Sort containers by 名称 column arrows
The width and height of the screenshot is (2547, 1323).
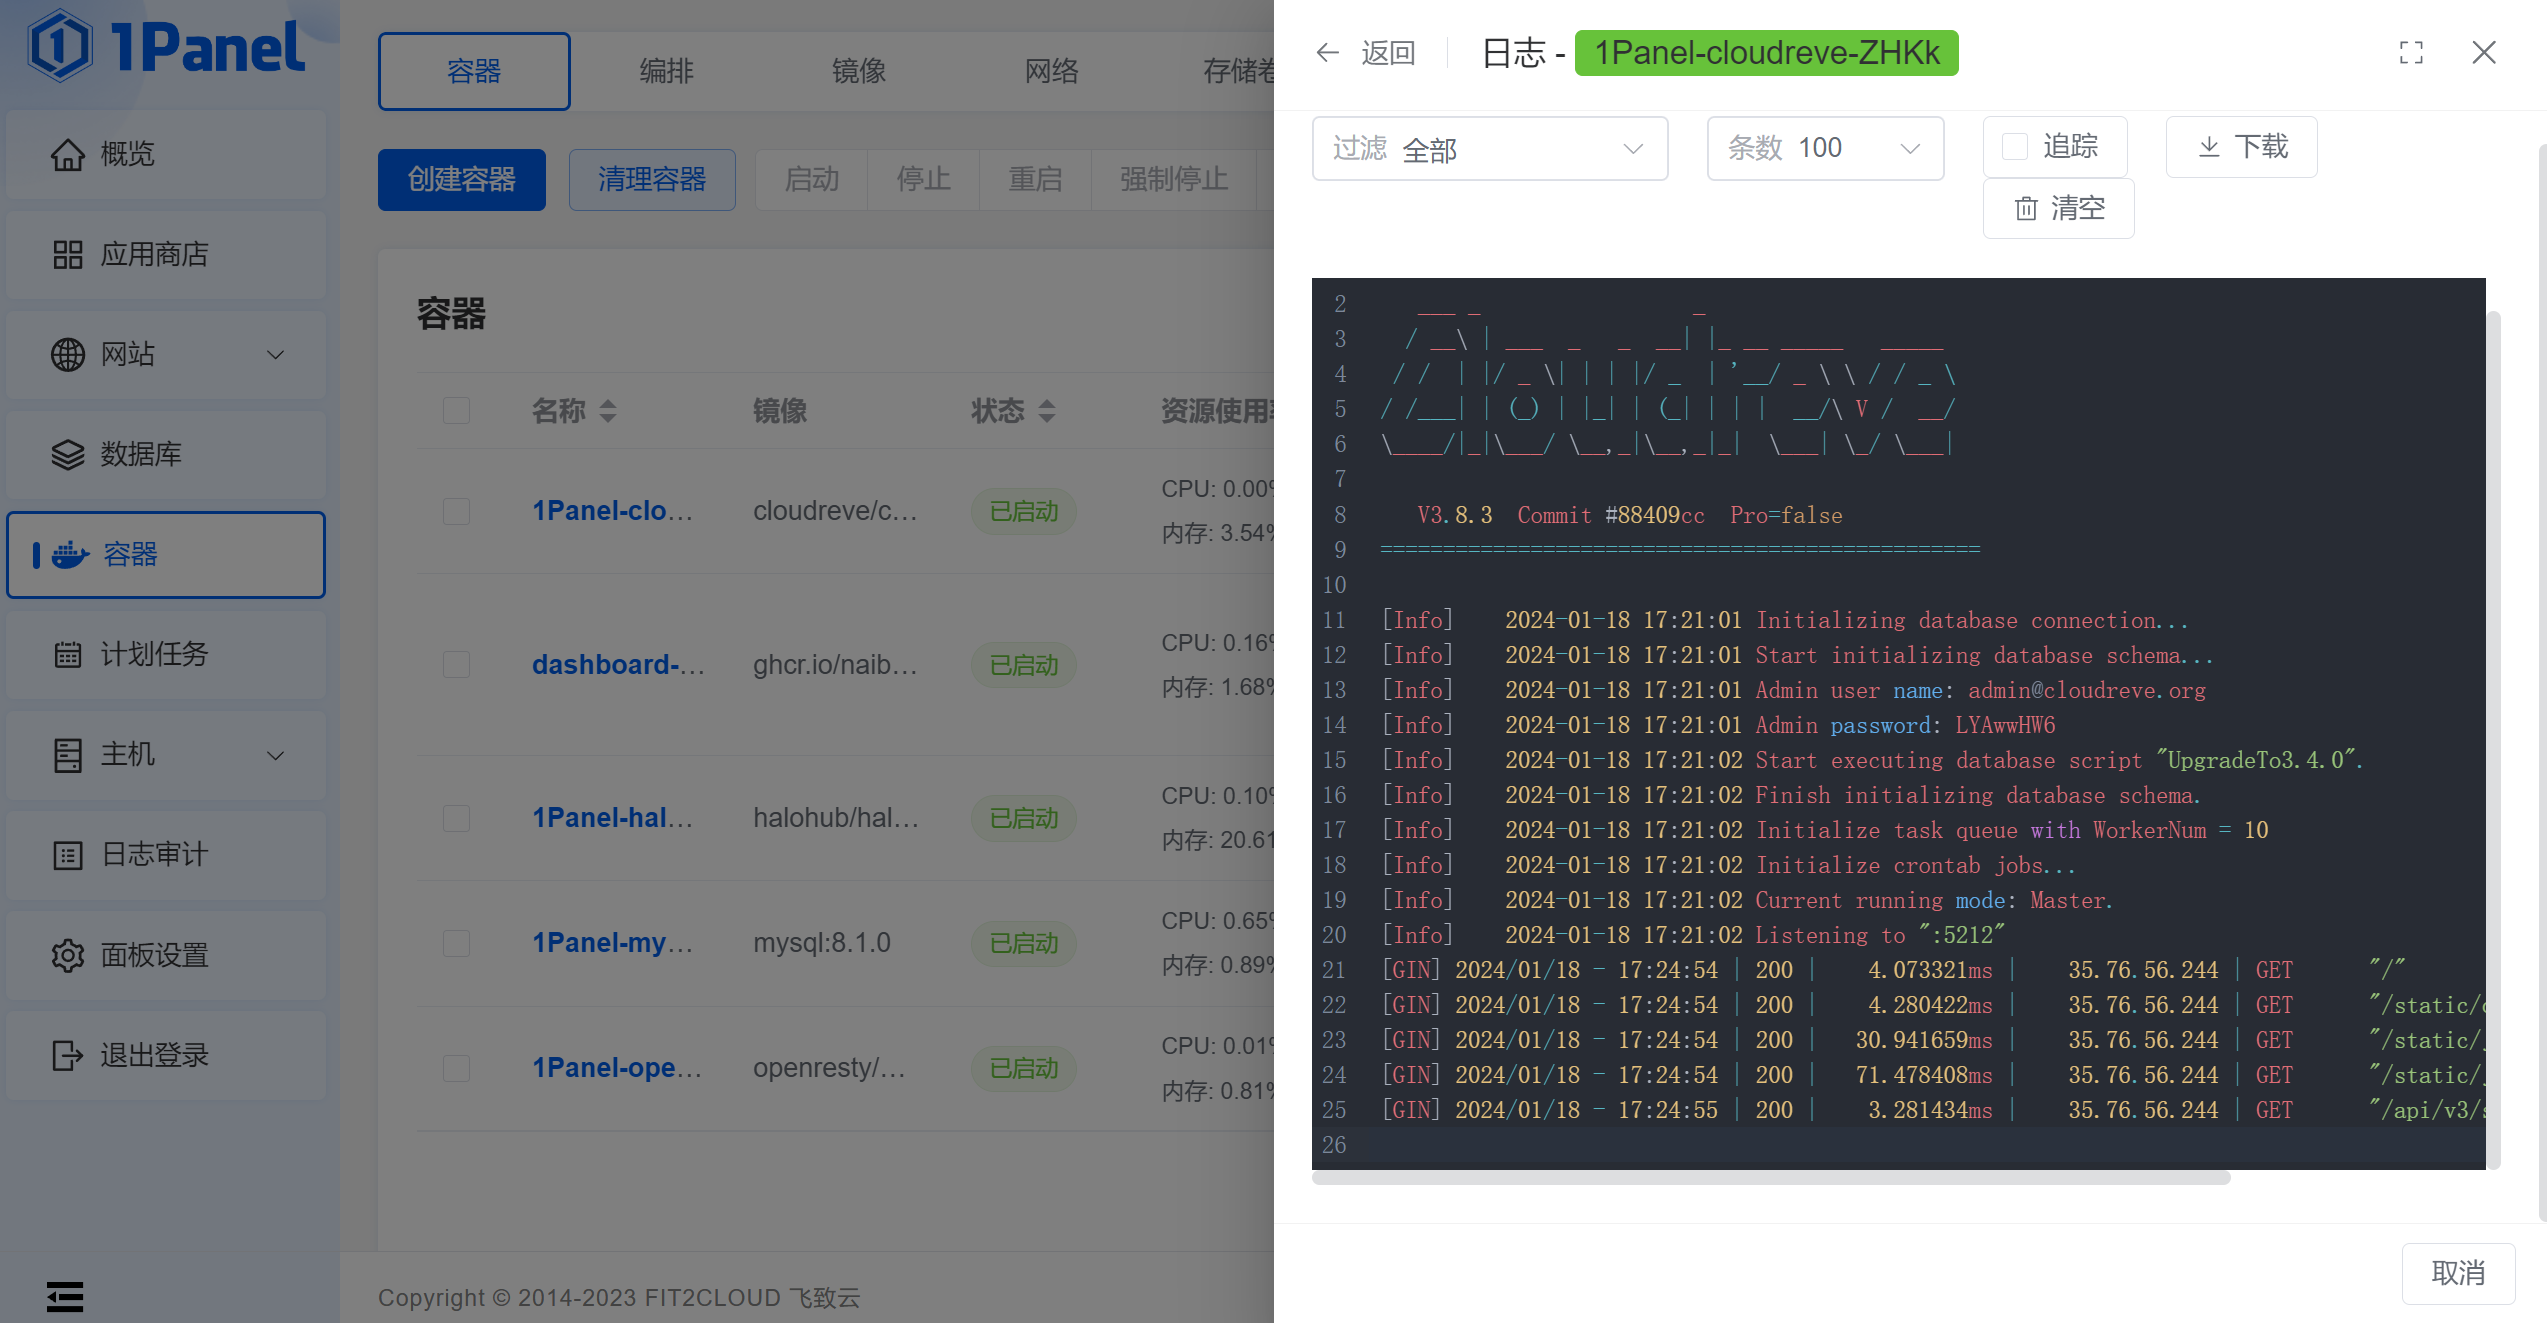(608, 410)
